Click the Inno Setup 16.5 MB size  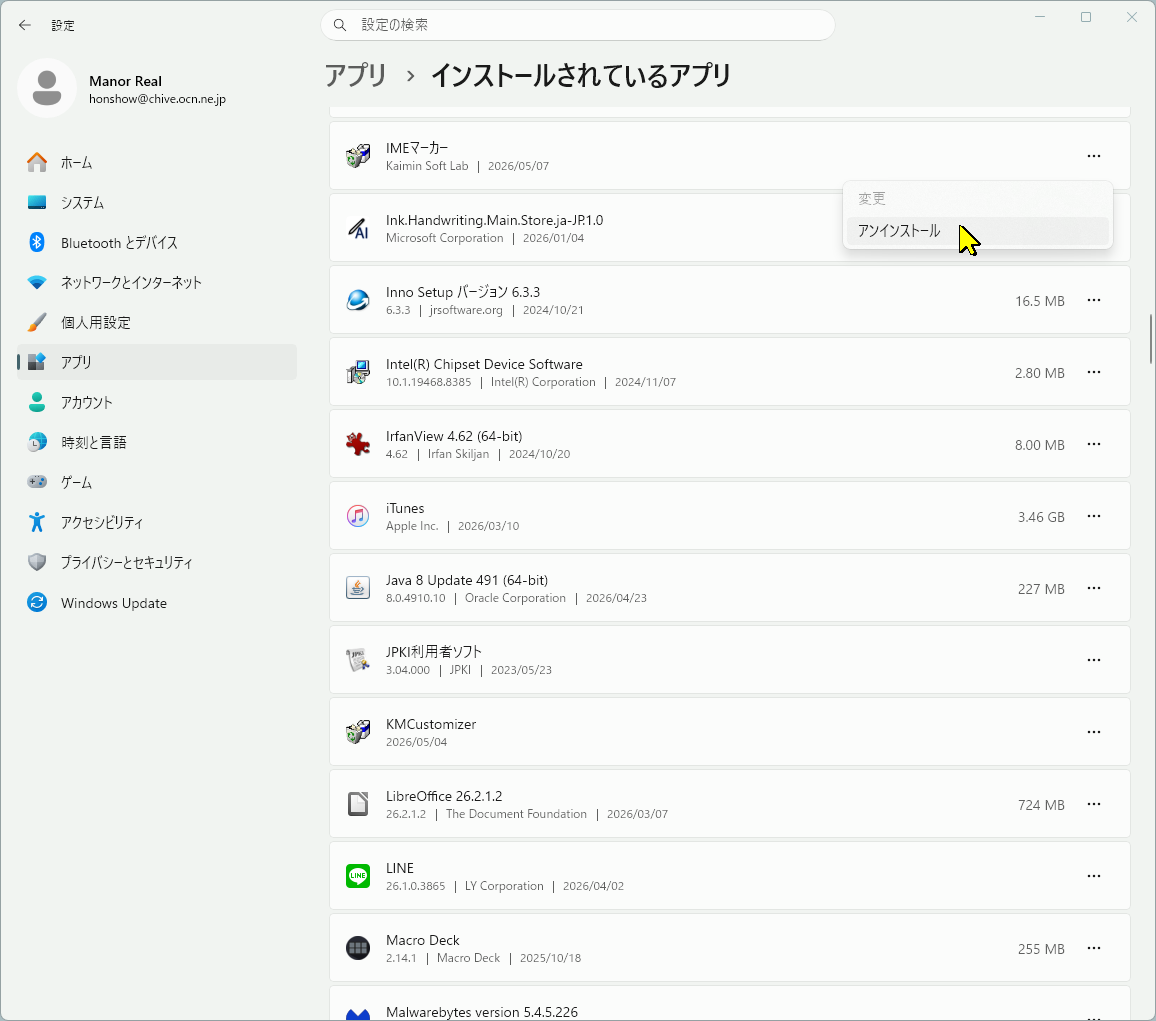pos(1040,301)
